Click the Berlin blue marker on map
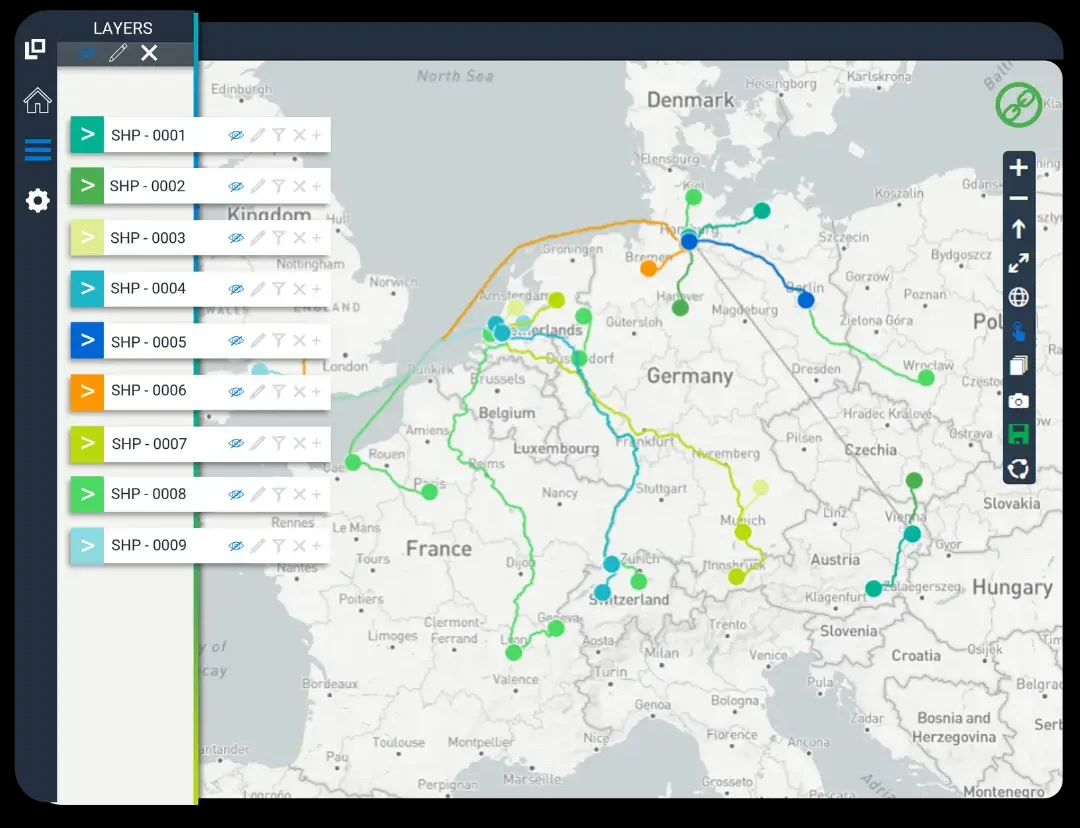 806,300
